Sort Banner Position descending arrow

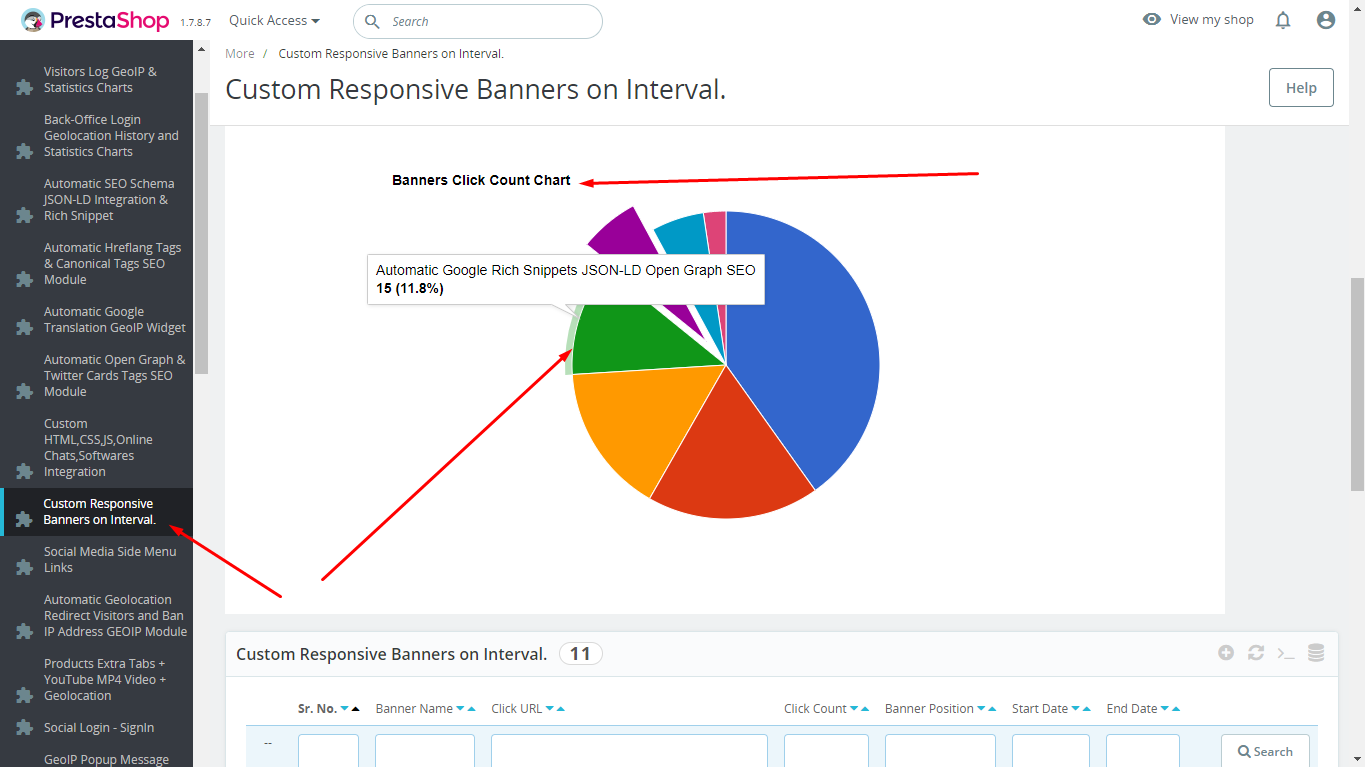(981, 709)
